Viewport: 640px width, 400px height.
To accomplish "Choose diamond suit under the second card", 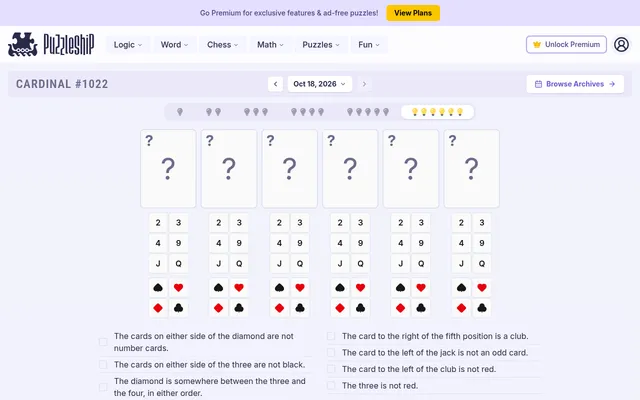I will [x=219, y=308].
